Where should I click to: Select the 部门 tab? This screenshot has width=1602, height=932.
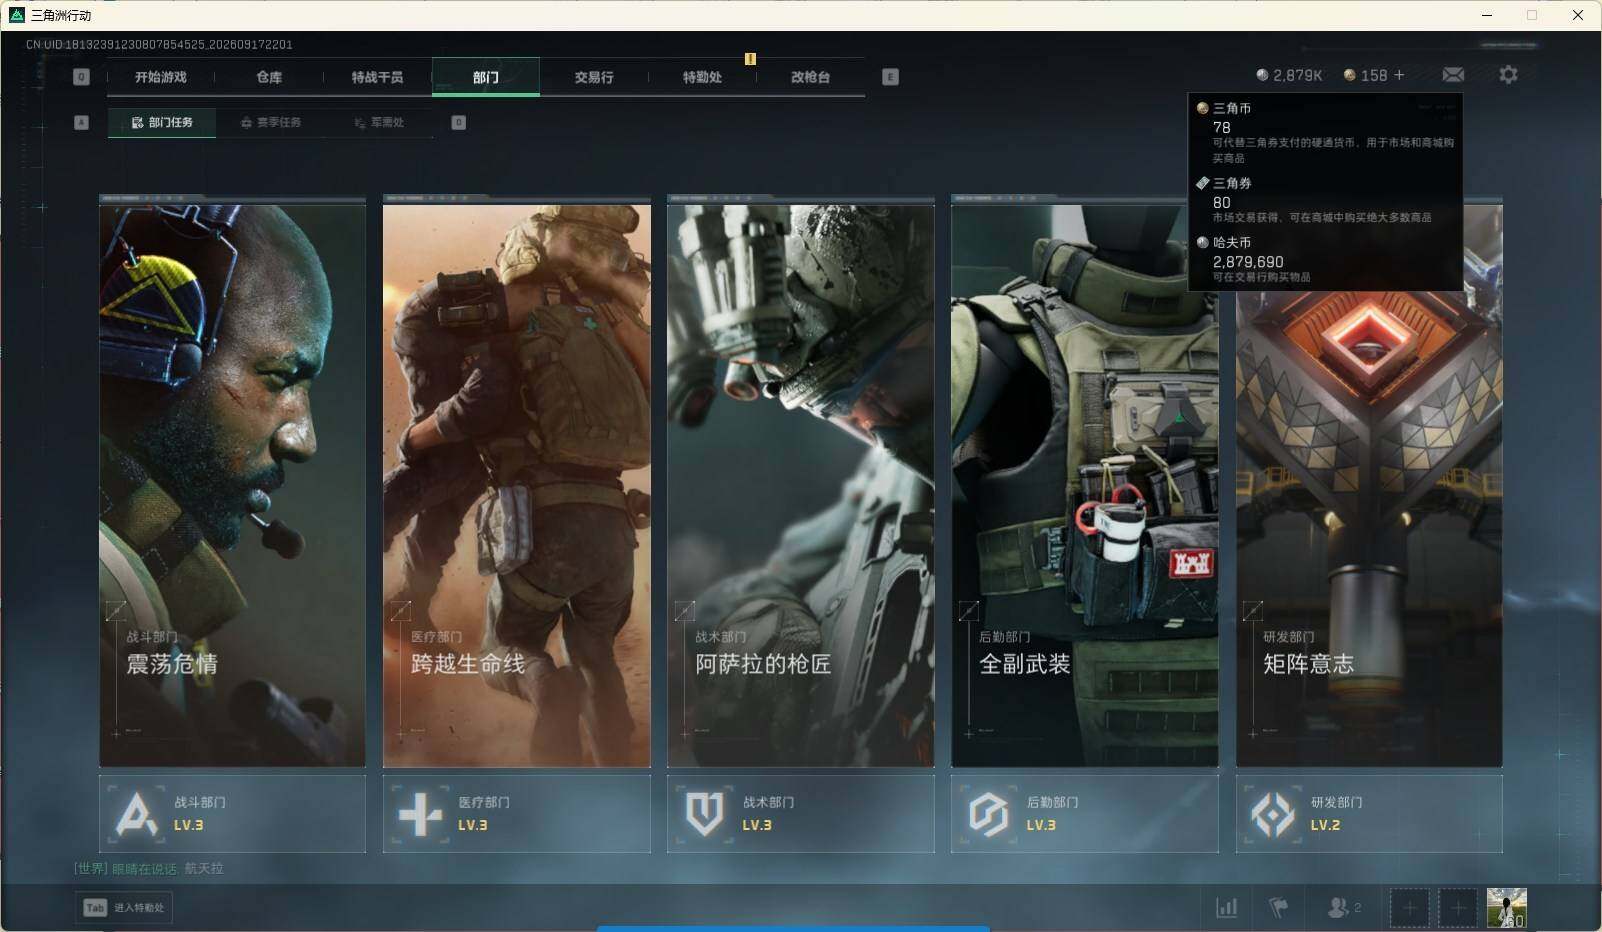(486, 77)
